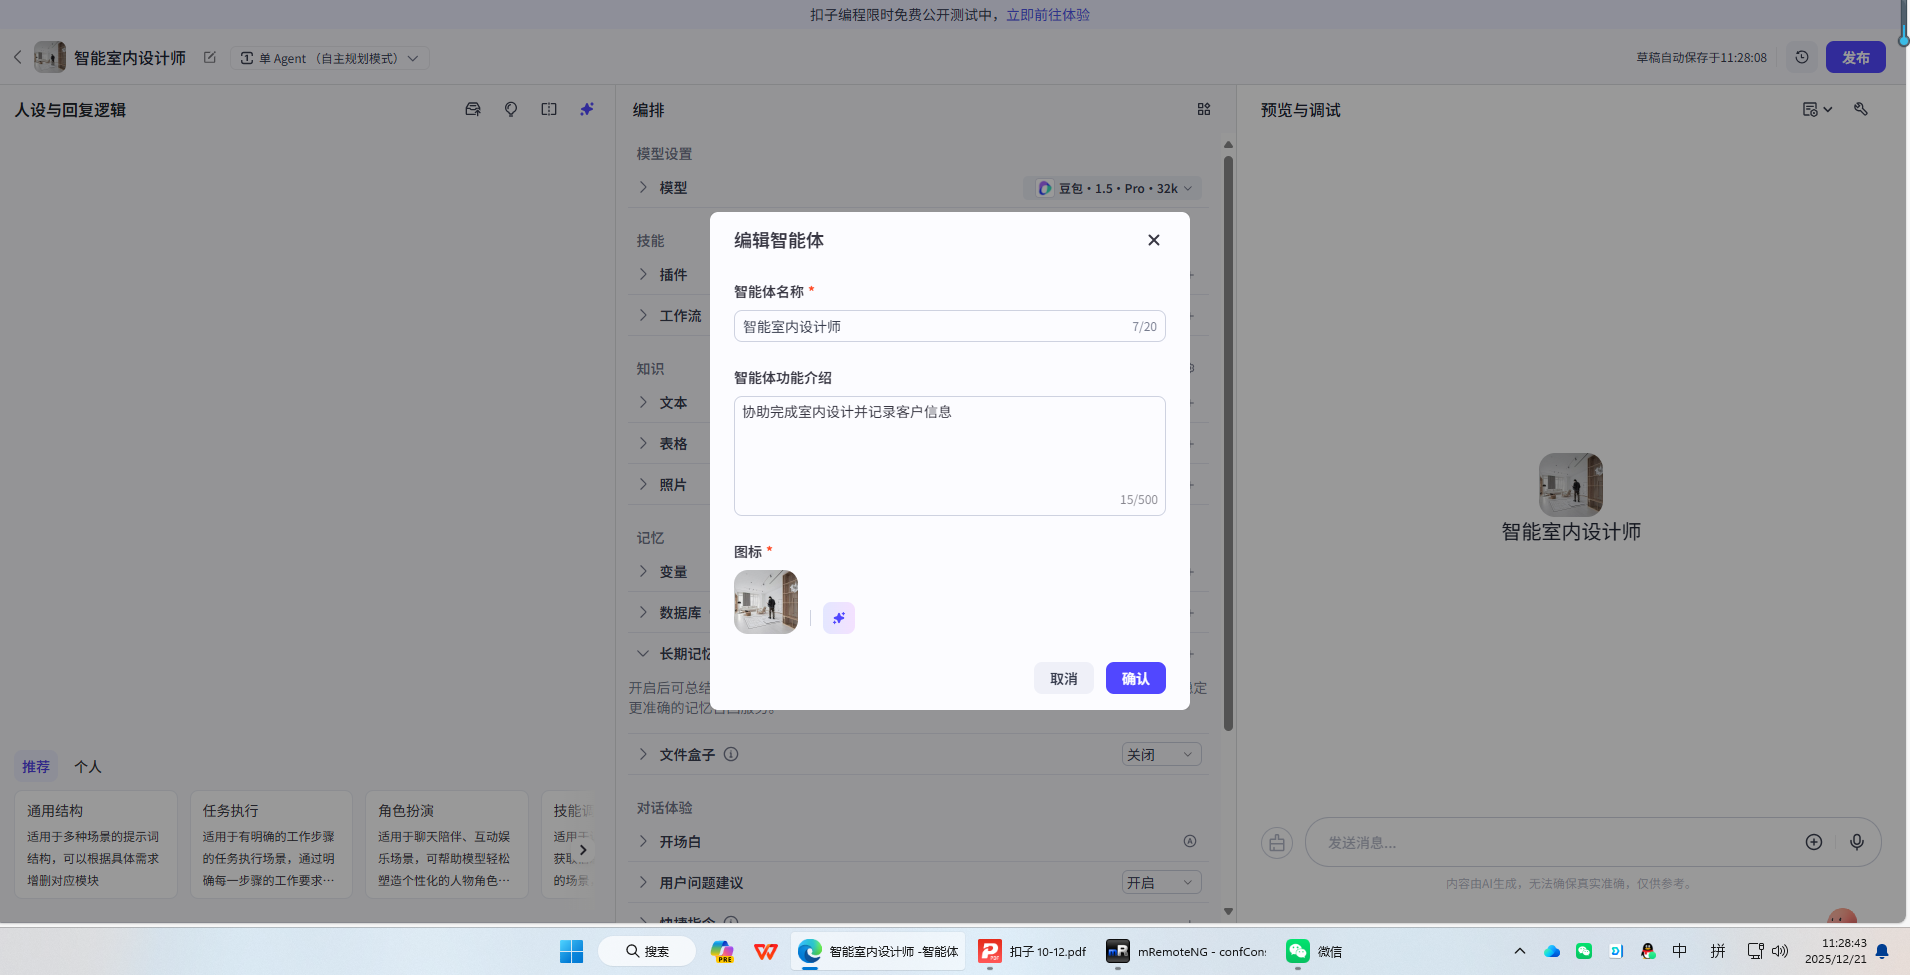Rename agent via the pencil edit icon
1910x975 pixels.
209,57
